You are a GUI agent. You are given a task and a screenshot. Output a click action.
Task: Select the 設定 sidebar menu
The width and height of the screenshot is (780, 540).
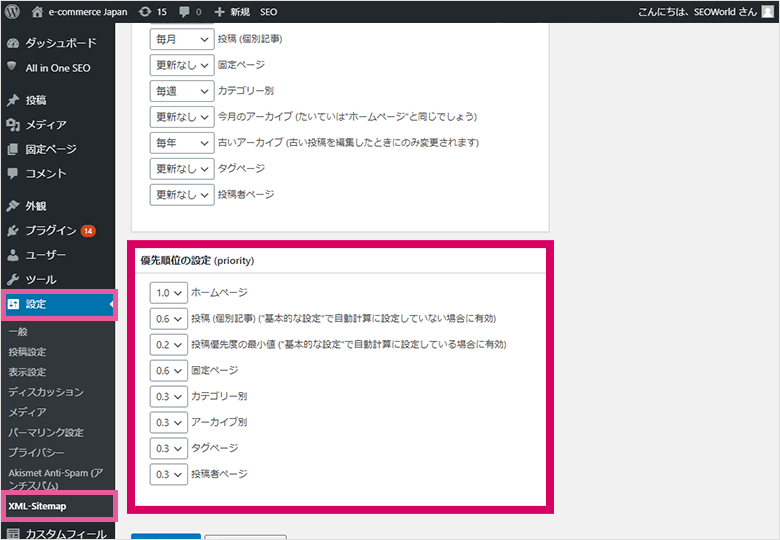click(x=58, y=304)
